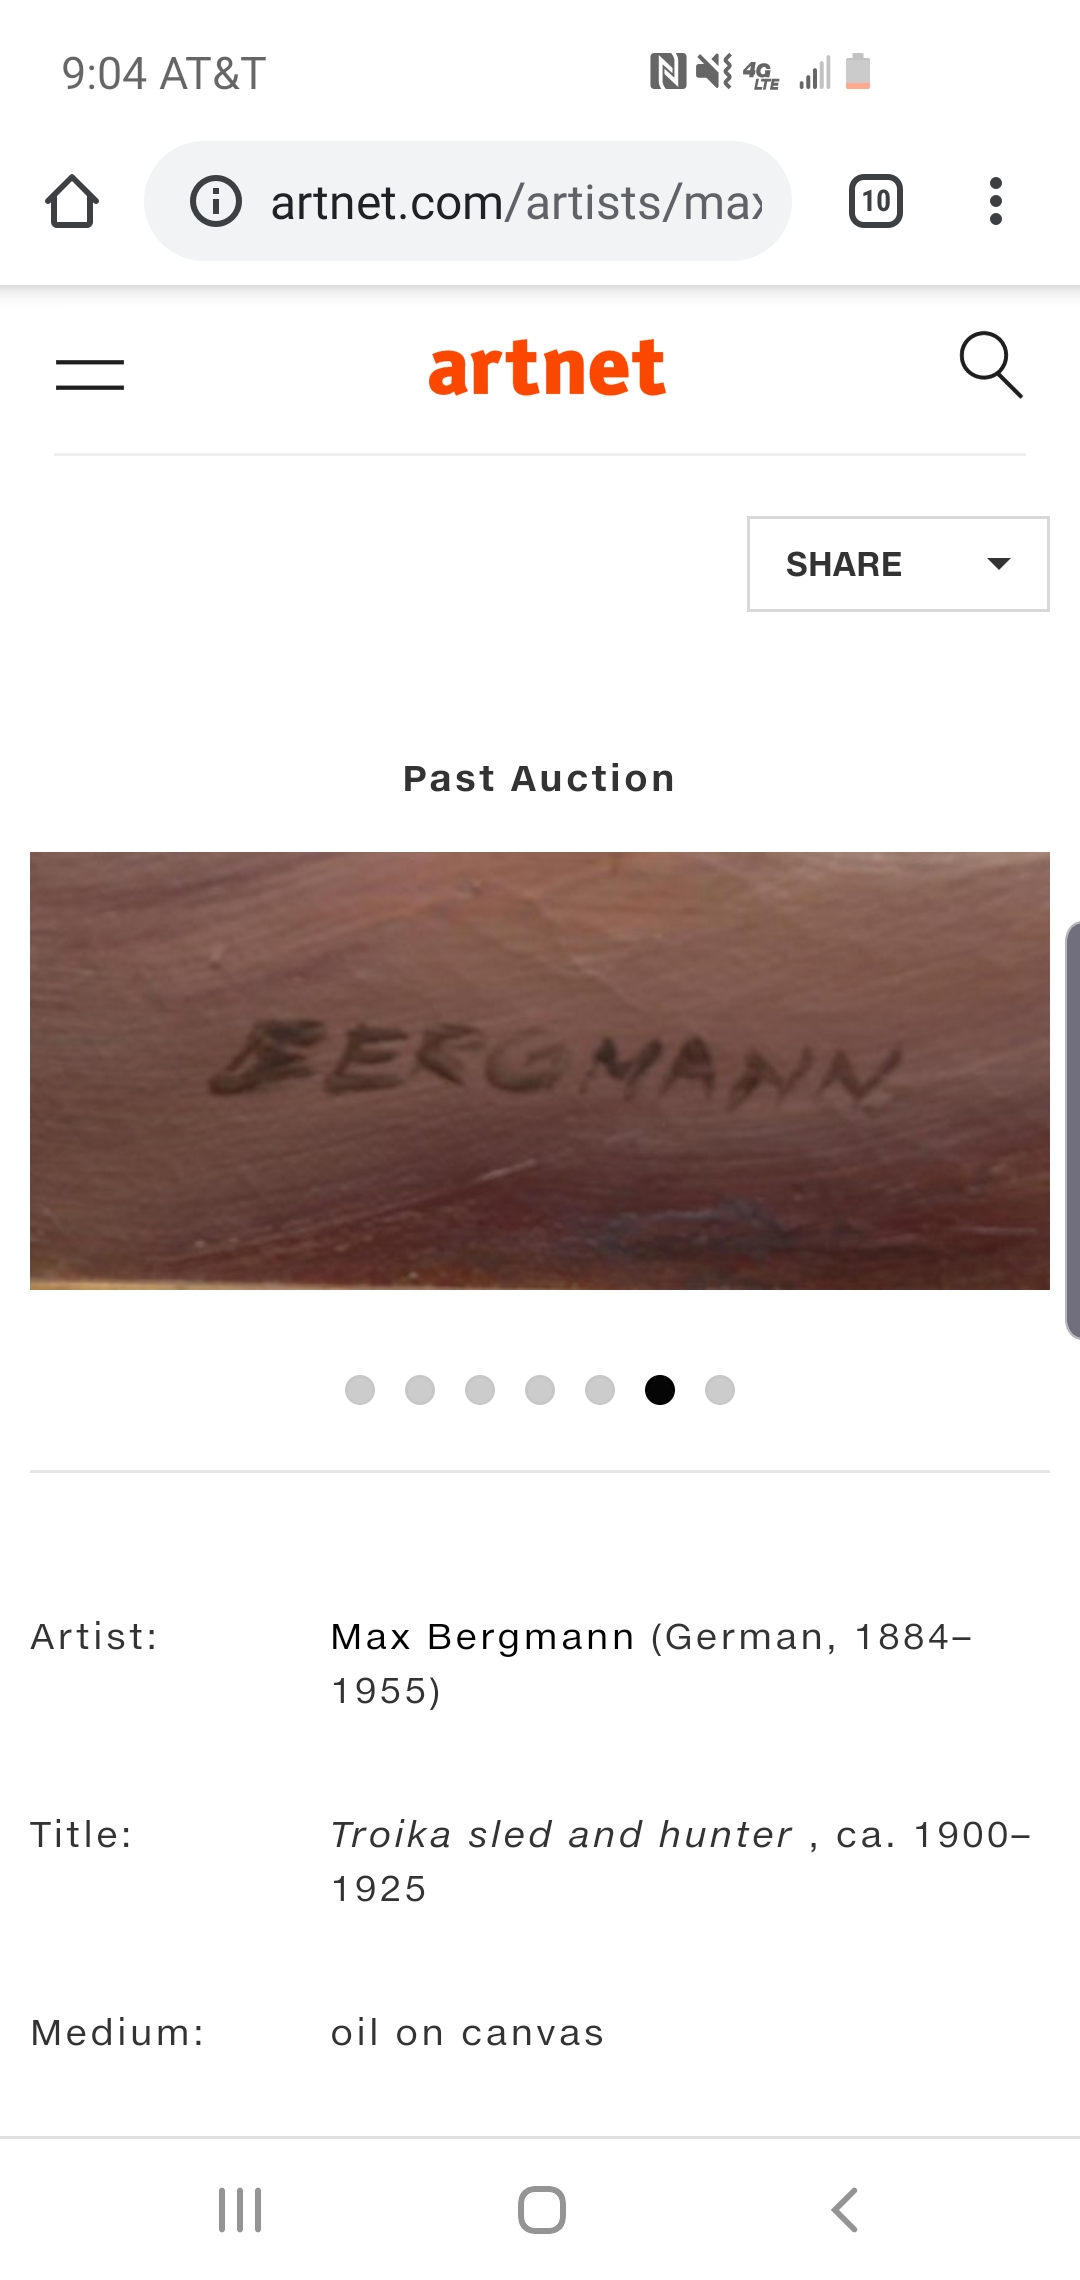Tap the Android recent apps button
Viewport: 1080px width, 2280px height.
(x=240, y=2210)
